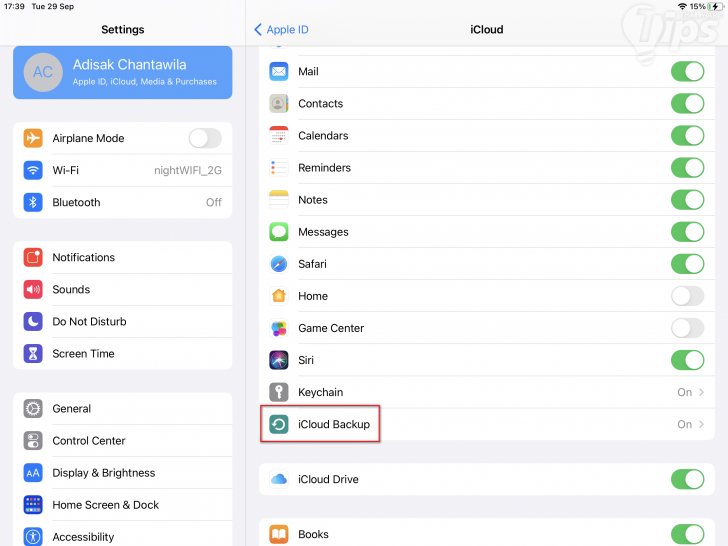The width and height of the screenshot is (728, 546).
Task: Open Home Screen & Dock settings
Action: [123, 505]
